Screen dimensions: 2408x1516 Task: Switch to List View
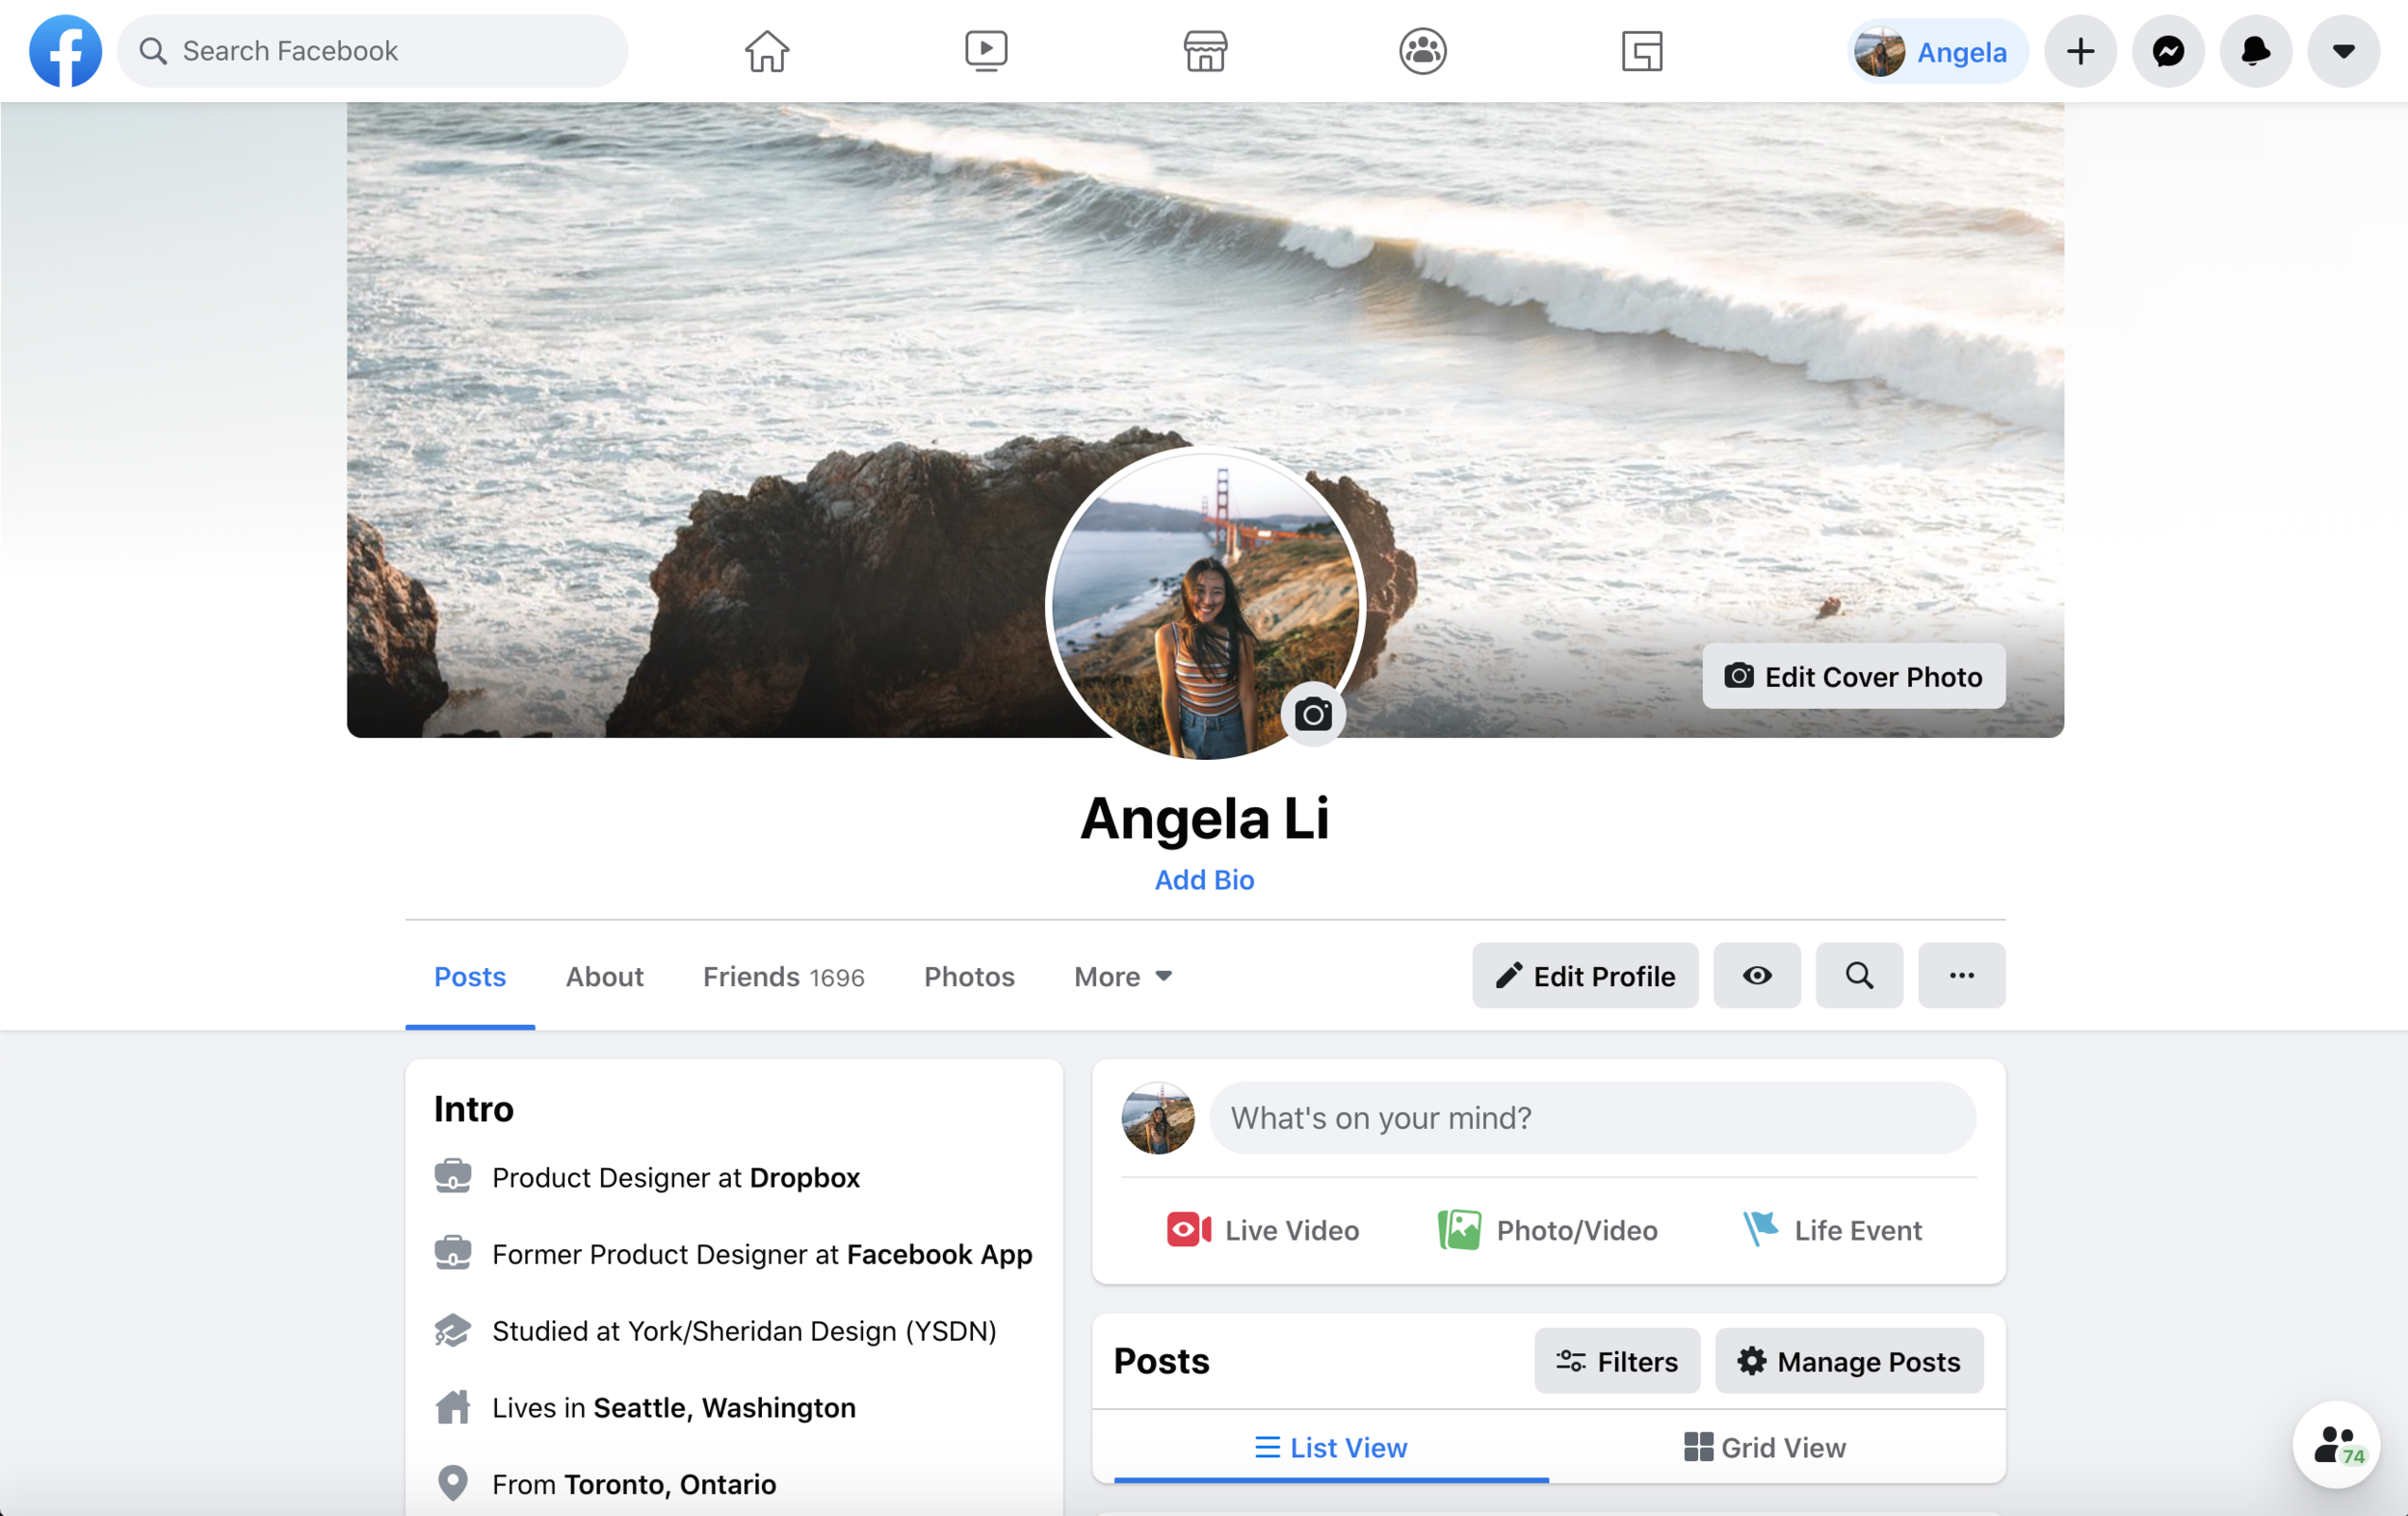coord(1331,1447)
